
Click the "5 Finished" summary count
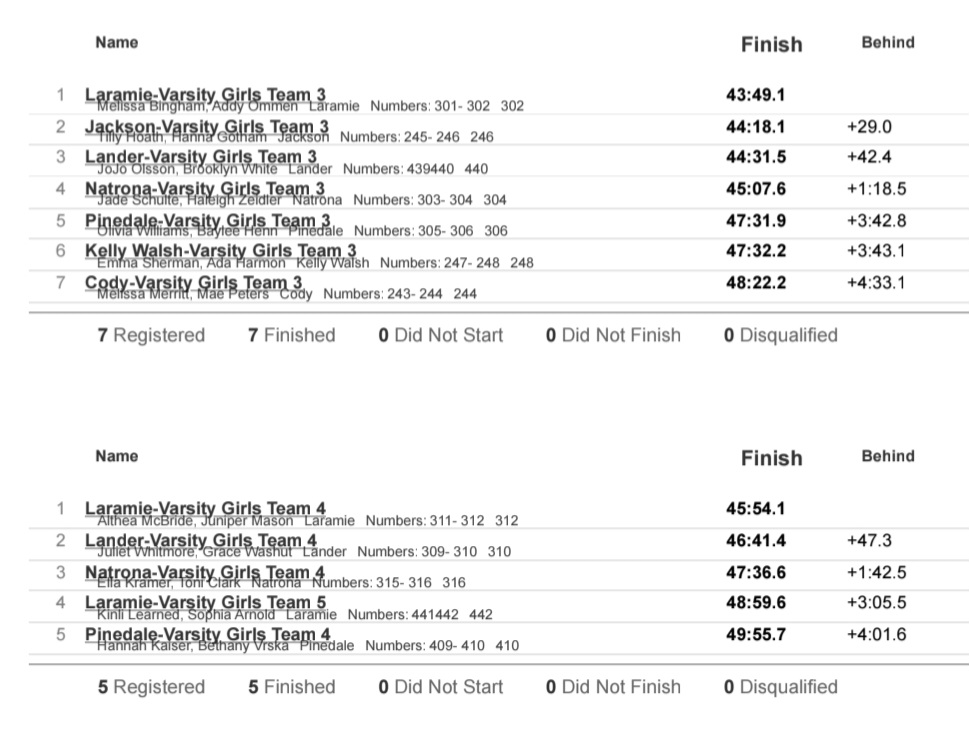[292, 687]
